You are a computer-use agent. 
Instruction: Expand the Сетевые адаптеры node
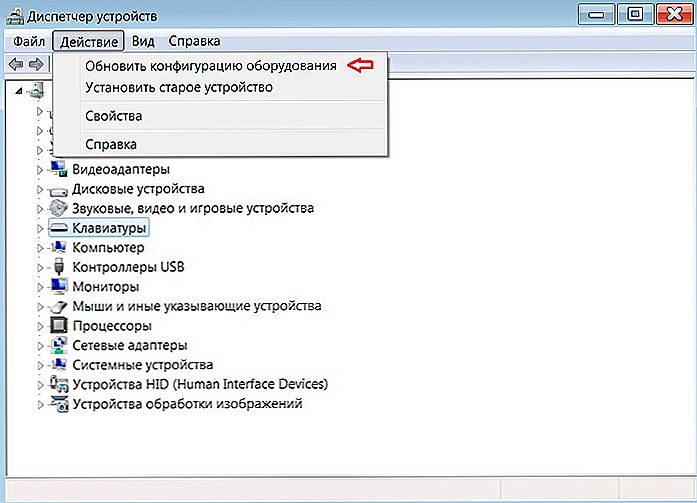click(40, 346)
